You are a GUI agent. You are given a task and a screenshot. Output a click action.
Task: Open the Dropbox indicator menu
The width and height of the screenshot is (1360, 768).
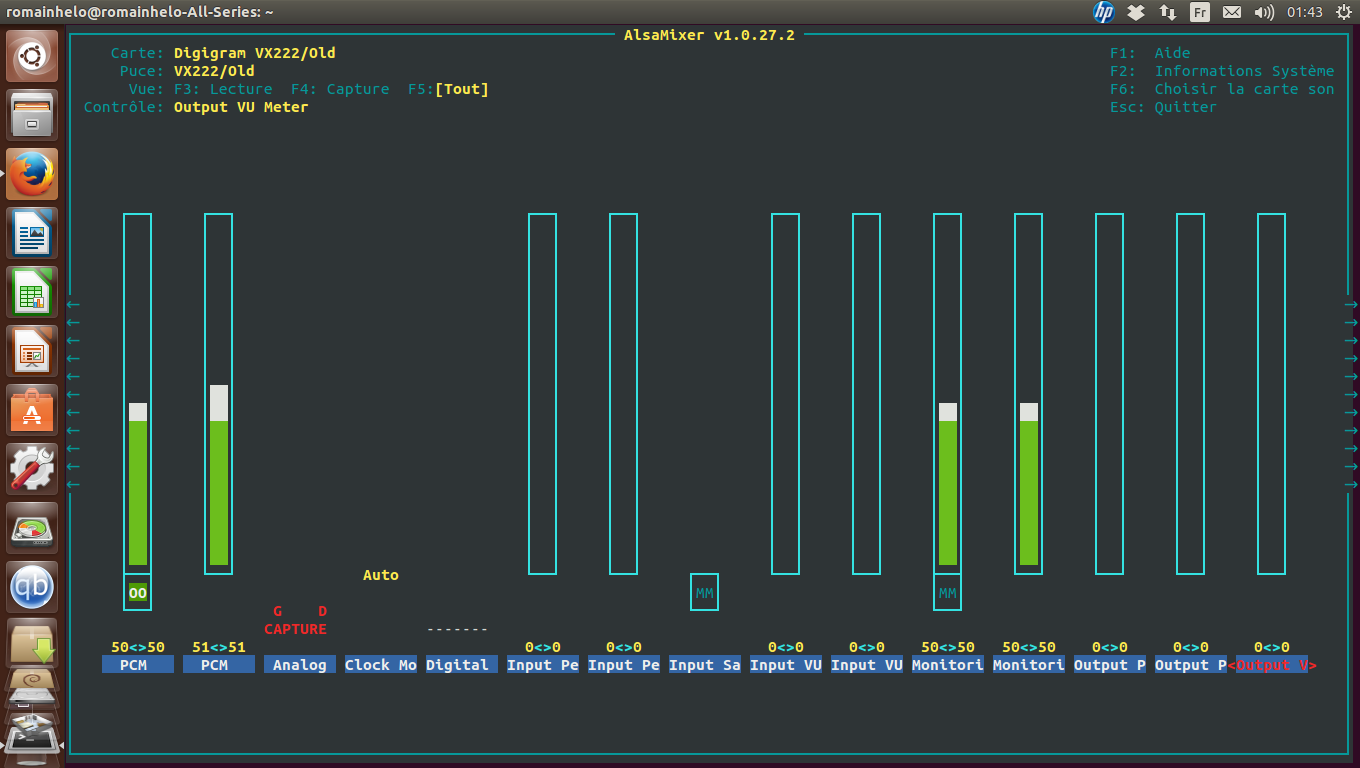click(1136, 12)
